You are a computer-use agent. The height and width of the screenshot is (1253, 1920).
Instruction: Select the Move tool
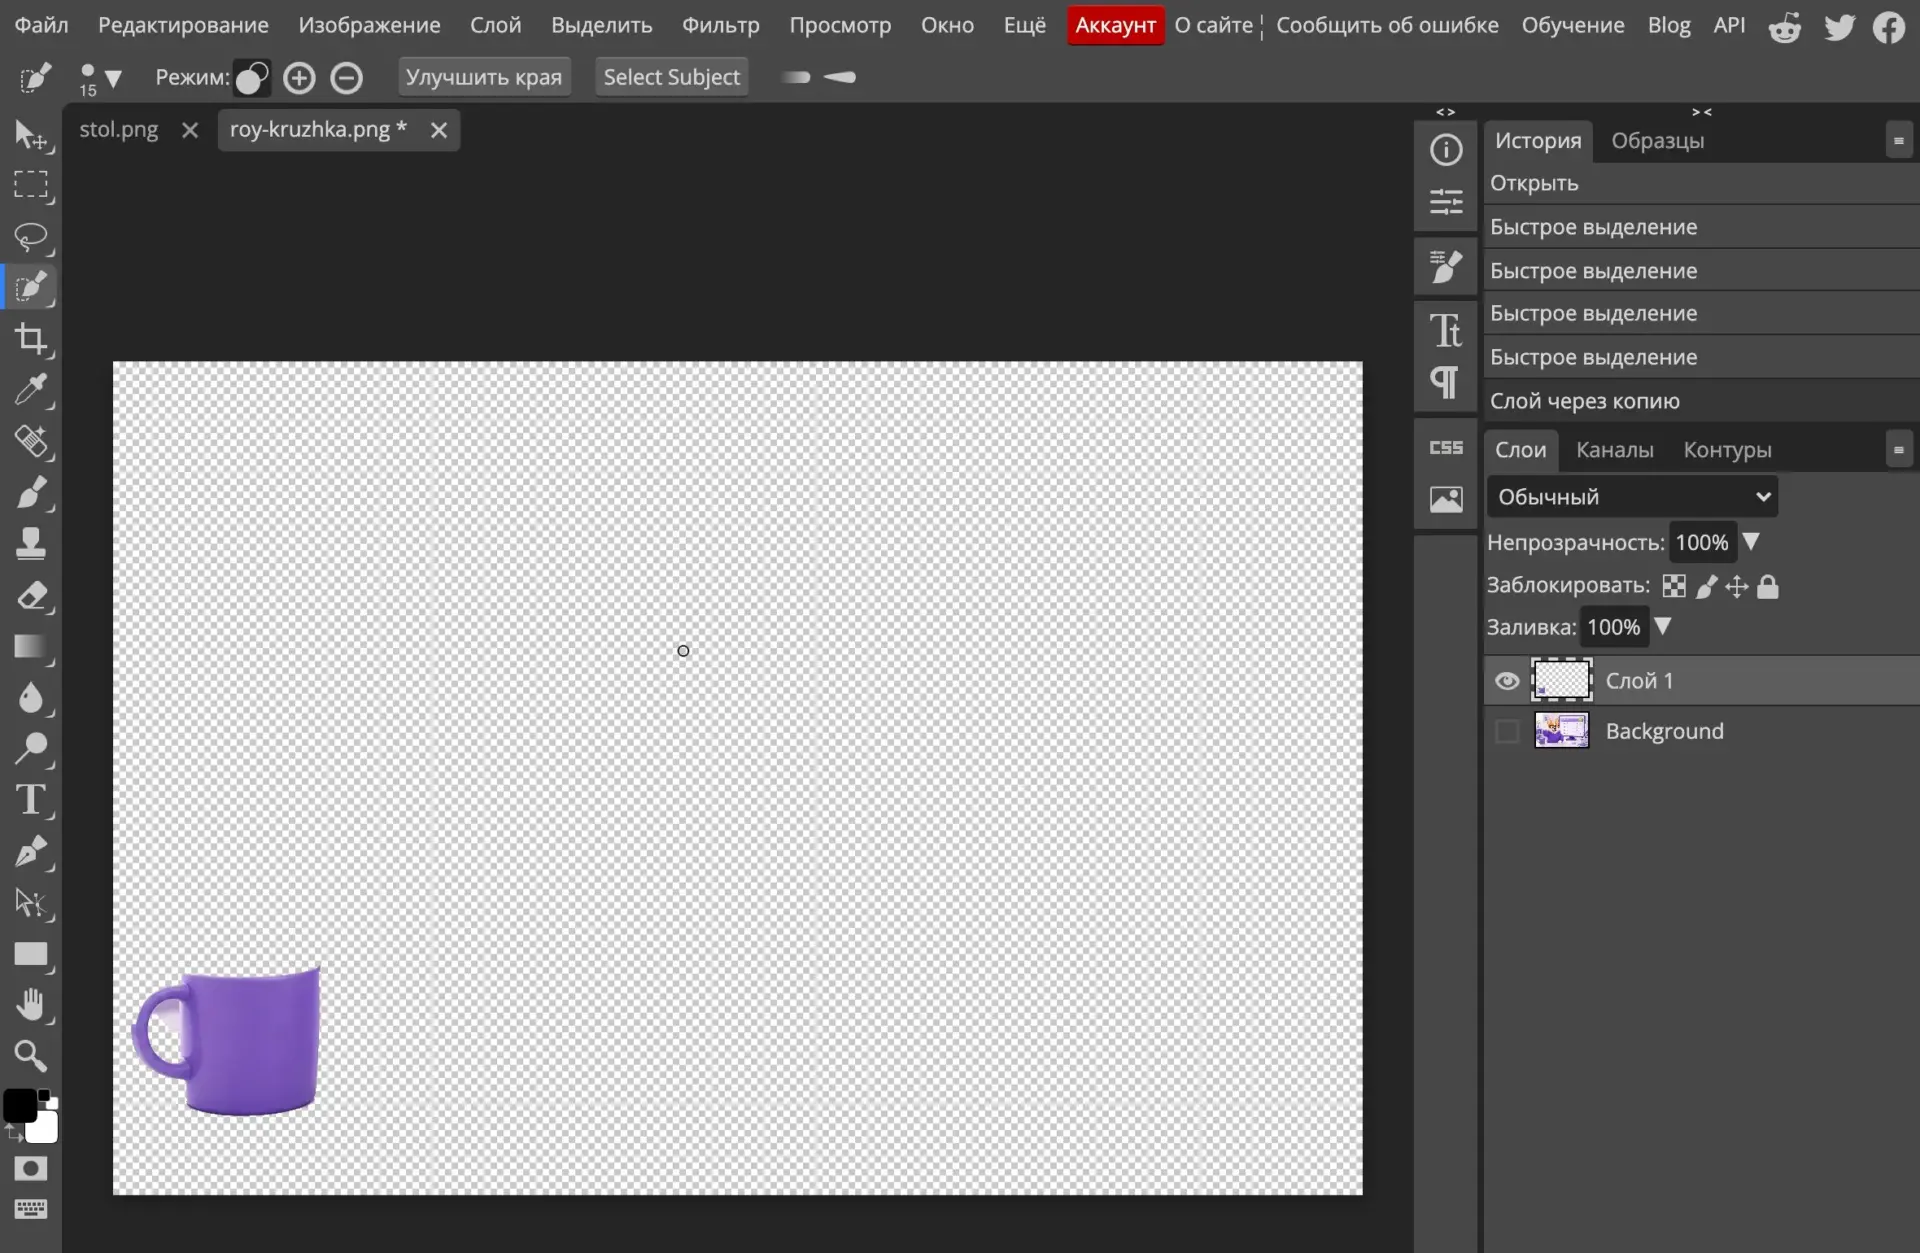(x=31, y=135)
